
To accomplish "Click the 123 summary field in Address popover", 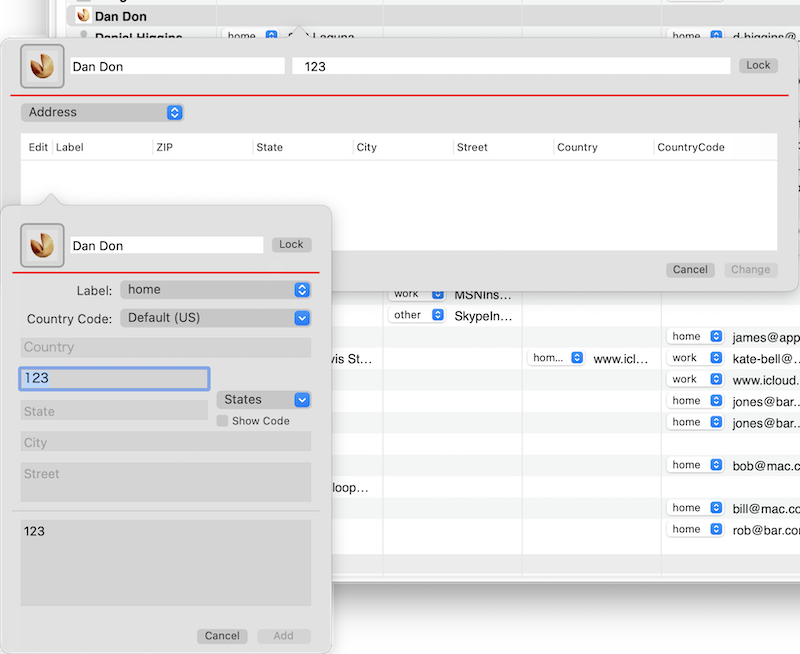I will [x=511, y=66].
